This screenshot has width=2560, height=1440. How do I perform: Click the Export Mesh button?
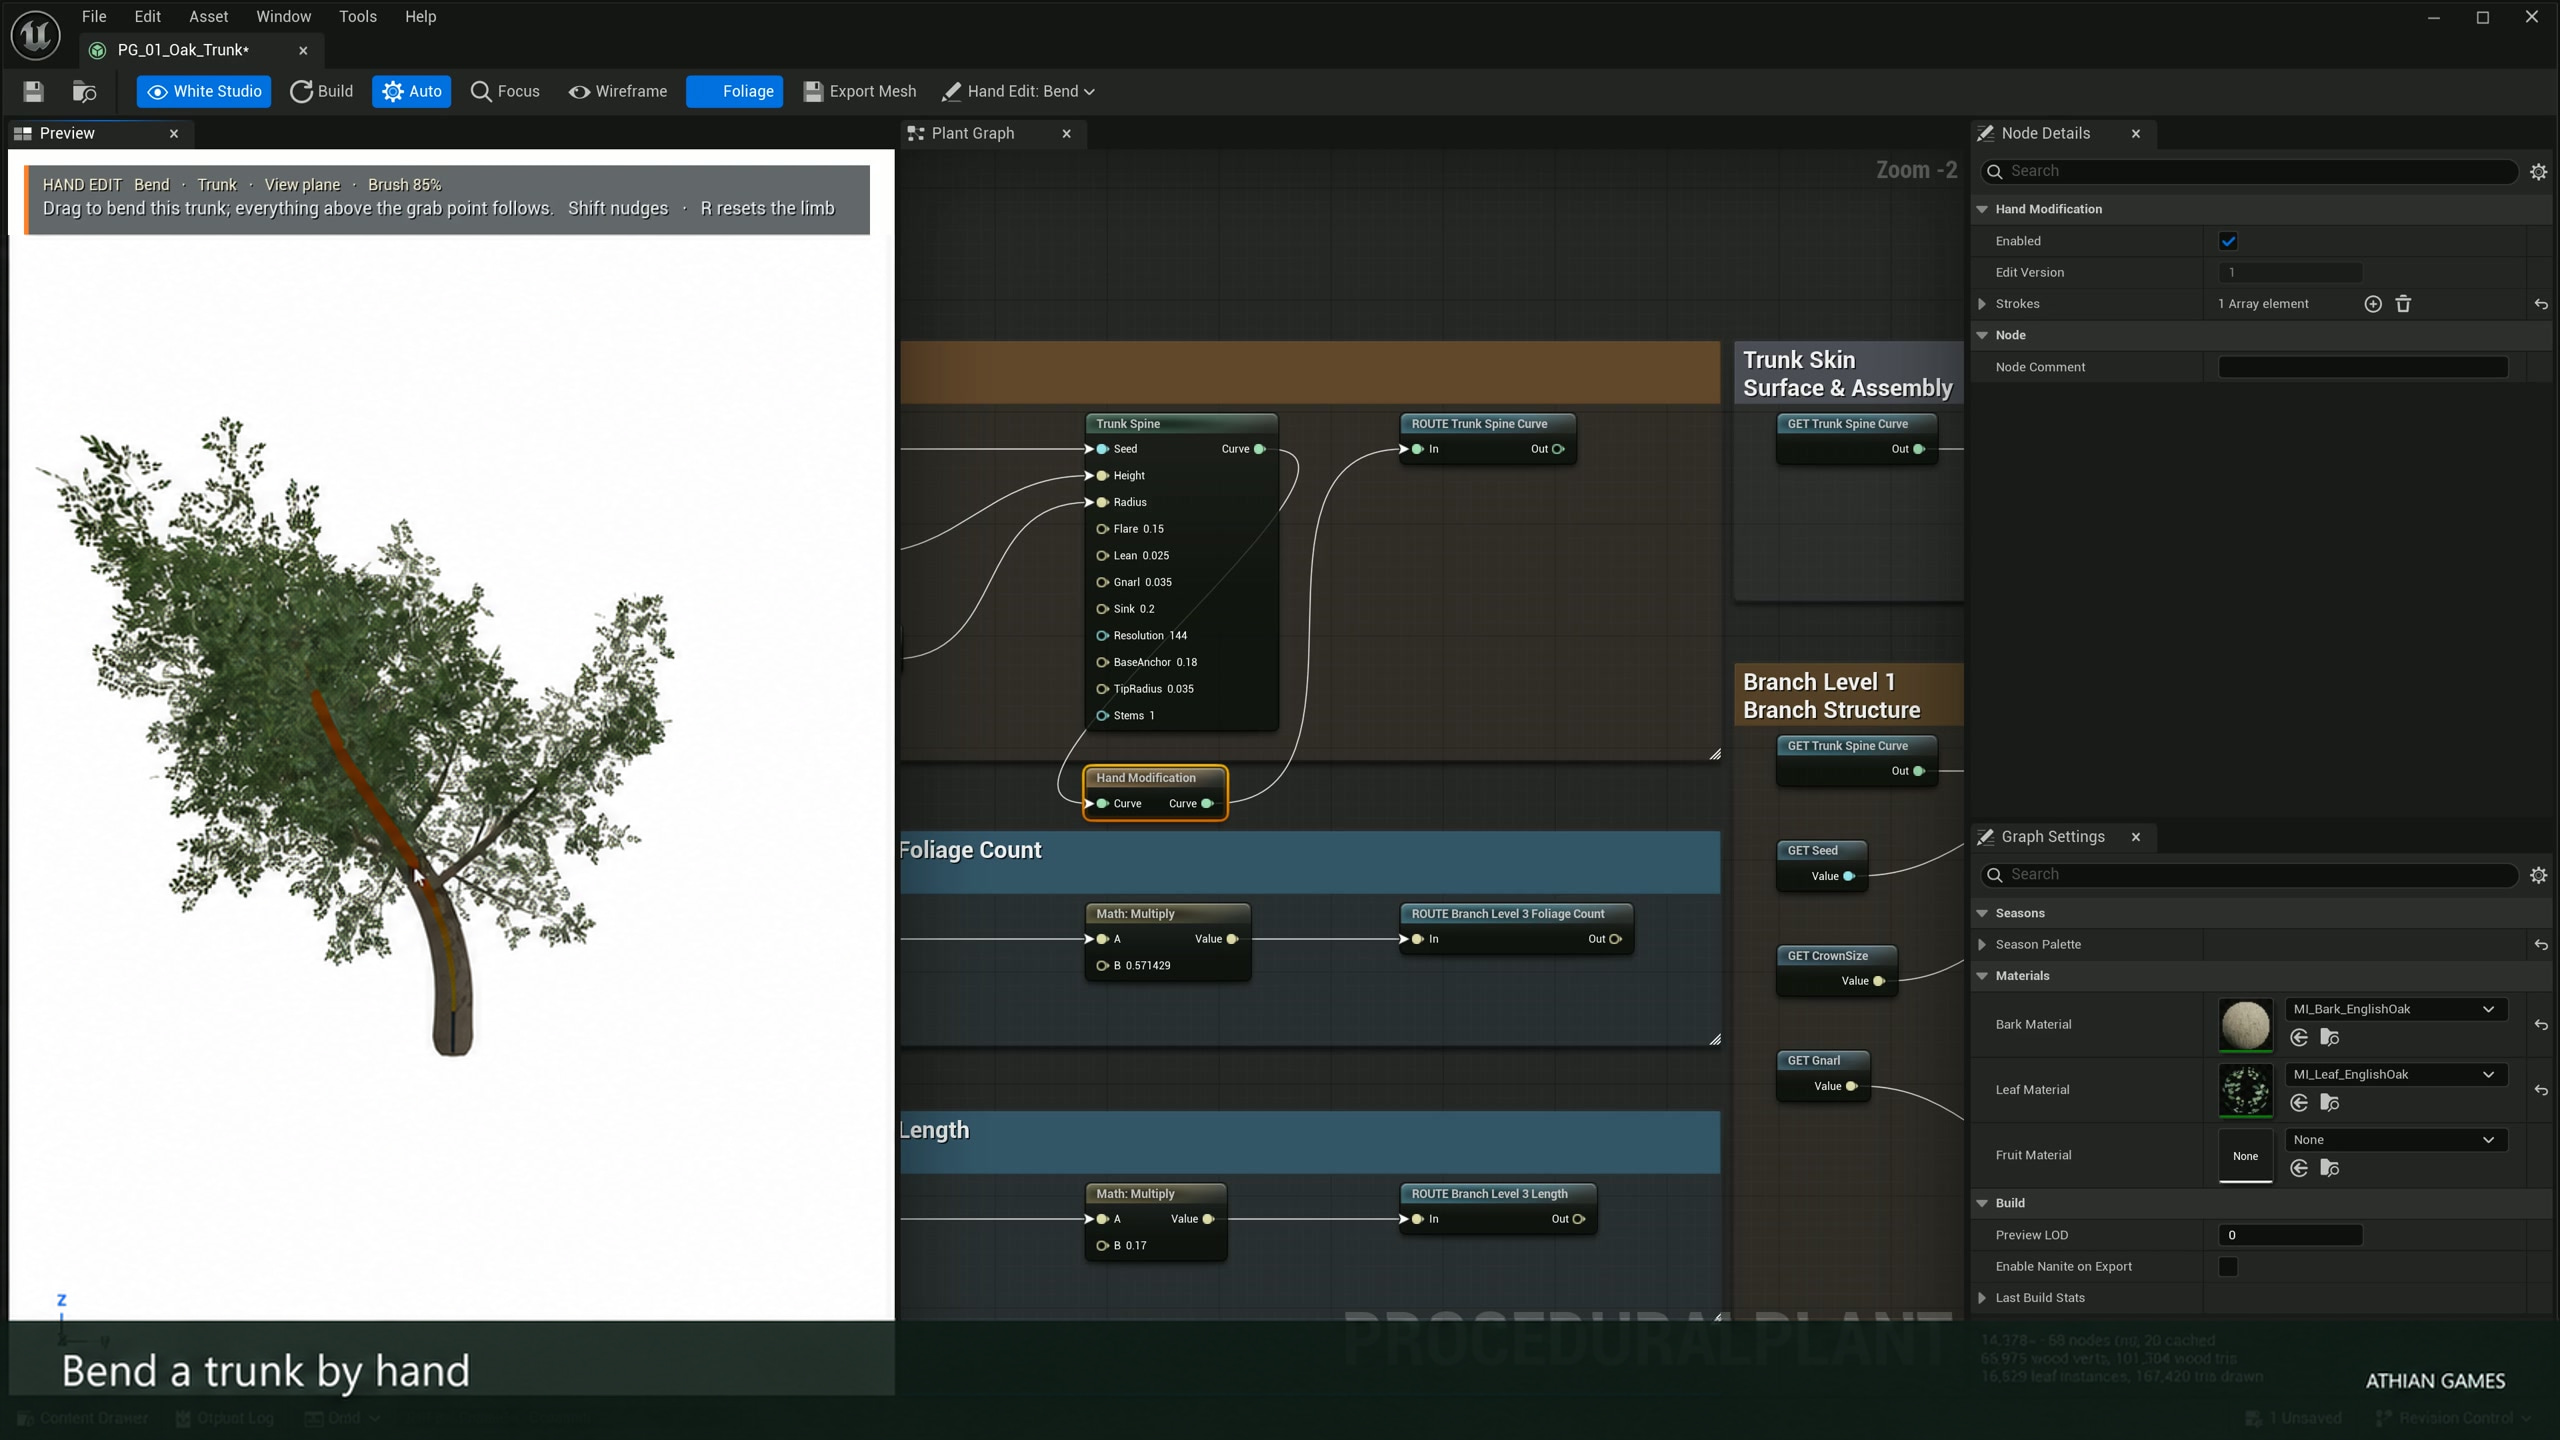[x=860, y=91]
